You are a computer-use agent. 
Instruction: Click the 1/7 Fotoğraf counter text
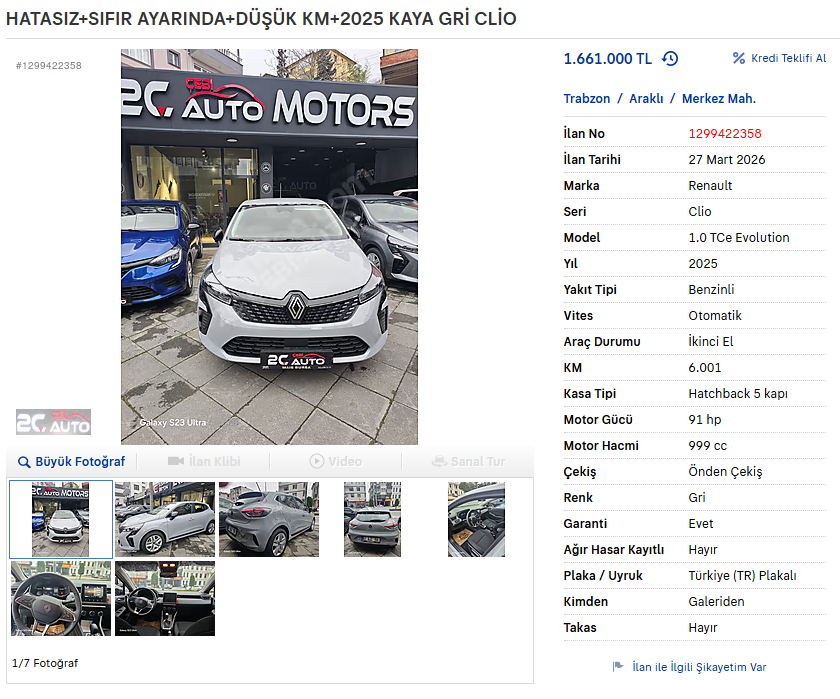(45, 663)
